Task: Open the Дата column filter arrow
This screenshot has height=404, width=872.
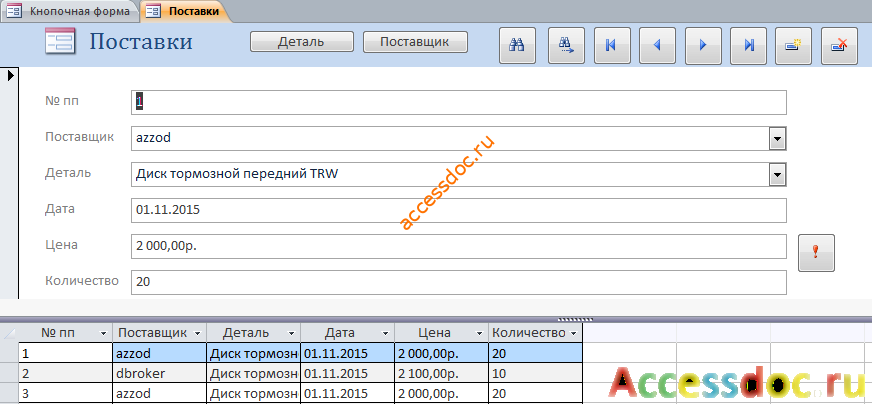Action: [385, 333]
